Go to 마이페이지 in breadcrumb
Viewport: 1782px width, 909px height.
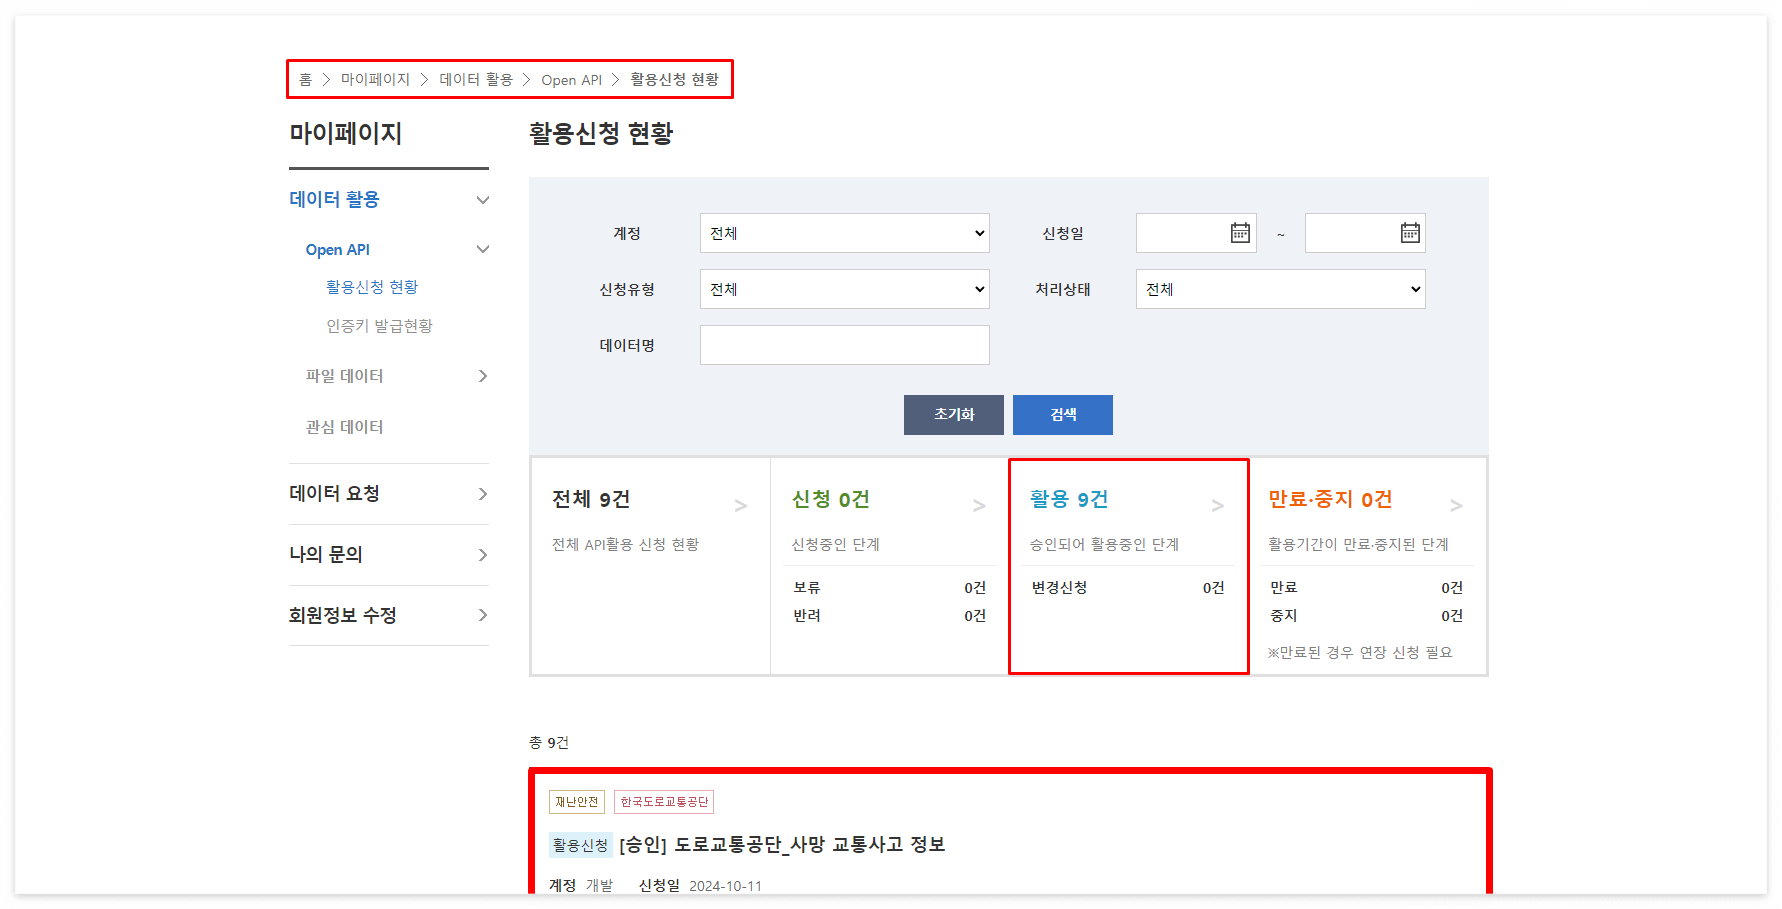click(375, 79)
